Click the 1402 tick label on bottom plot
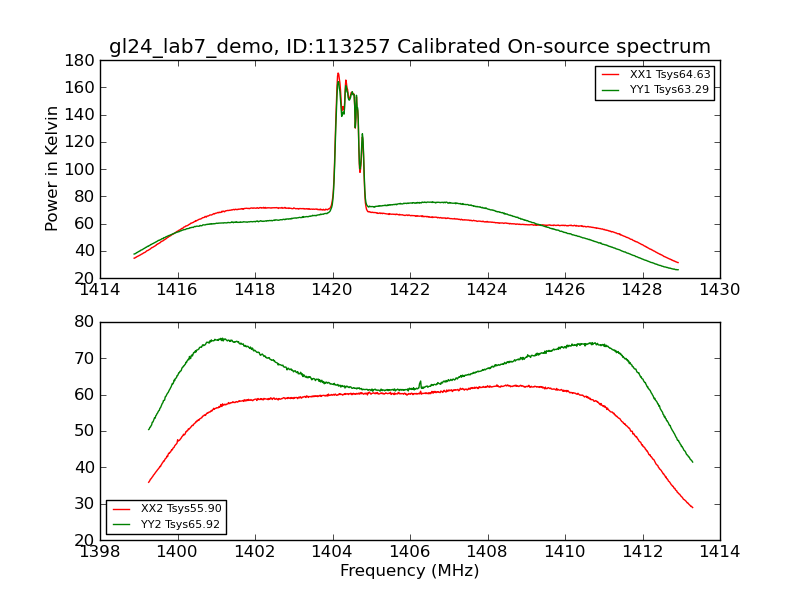 [x=255, y=552]
